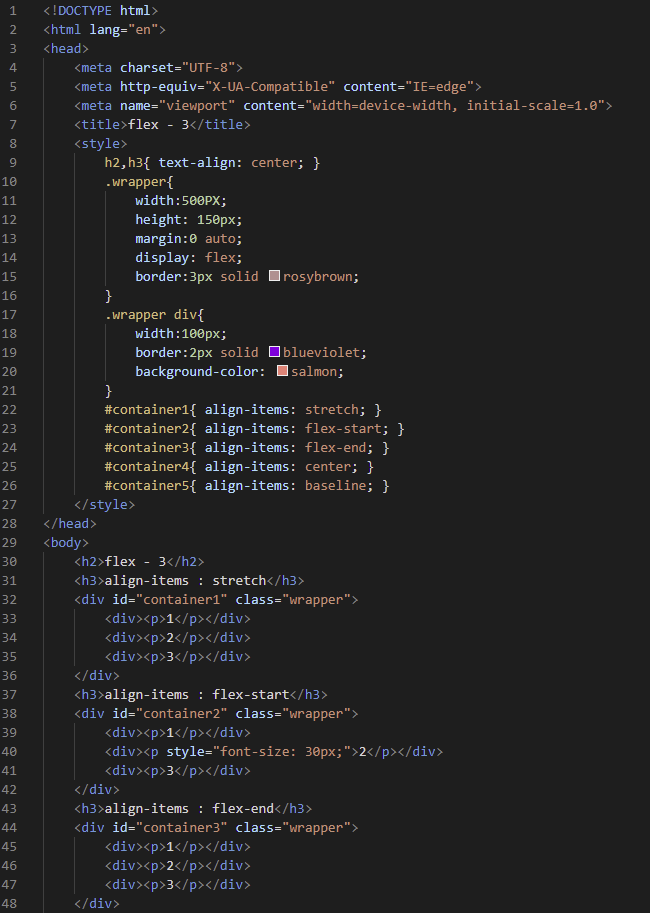Click line number 16 in the gutter

pos(9,295)
